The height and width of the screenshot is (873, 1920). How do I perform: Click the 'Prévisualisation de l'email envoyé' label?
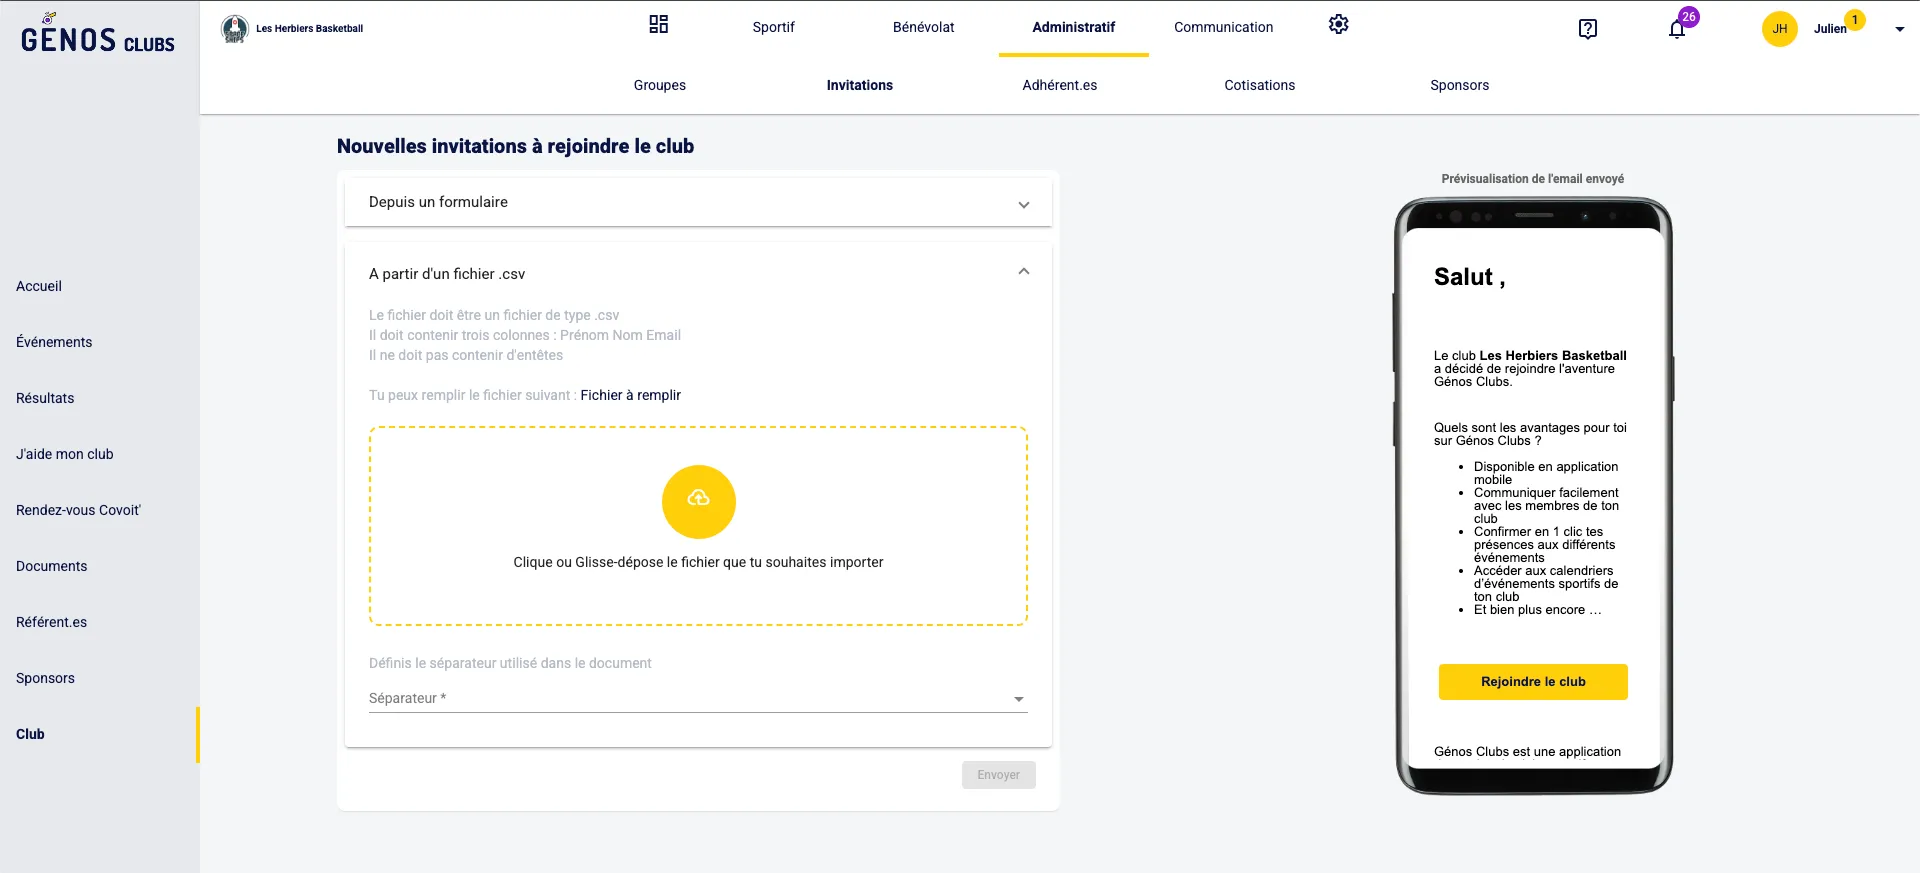(x=1533, y=179)
